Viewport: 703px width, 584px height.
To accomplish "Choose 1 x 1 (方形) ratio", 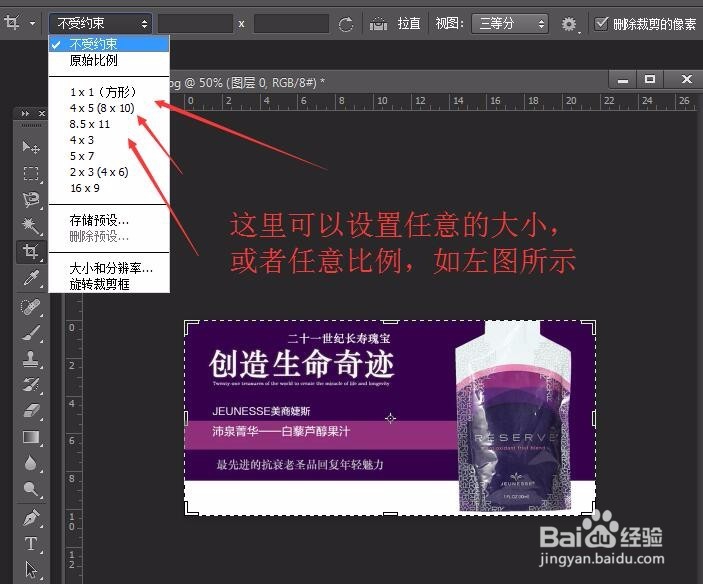I will [109, 92].
